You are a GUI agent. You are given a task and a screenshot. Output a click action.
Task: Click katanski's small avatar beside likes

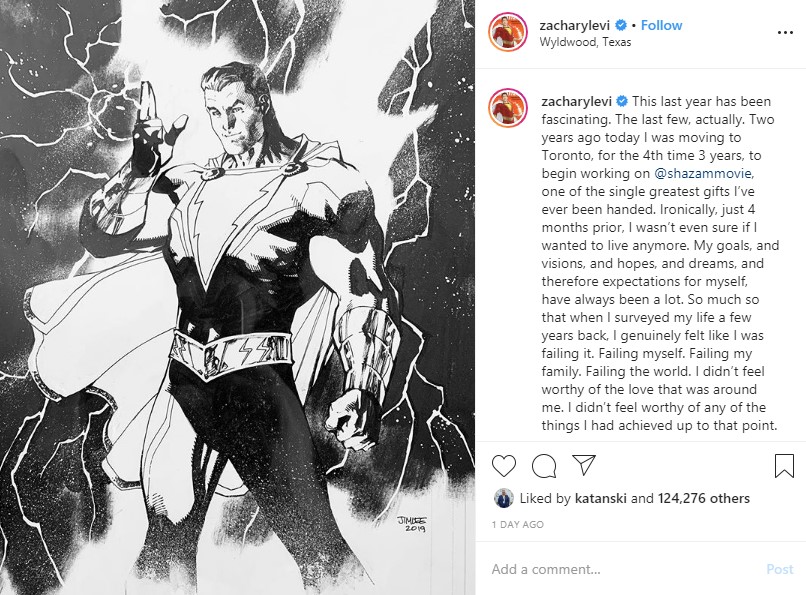(504, 498)
